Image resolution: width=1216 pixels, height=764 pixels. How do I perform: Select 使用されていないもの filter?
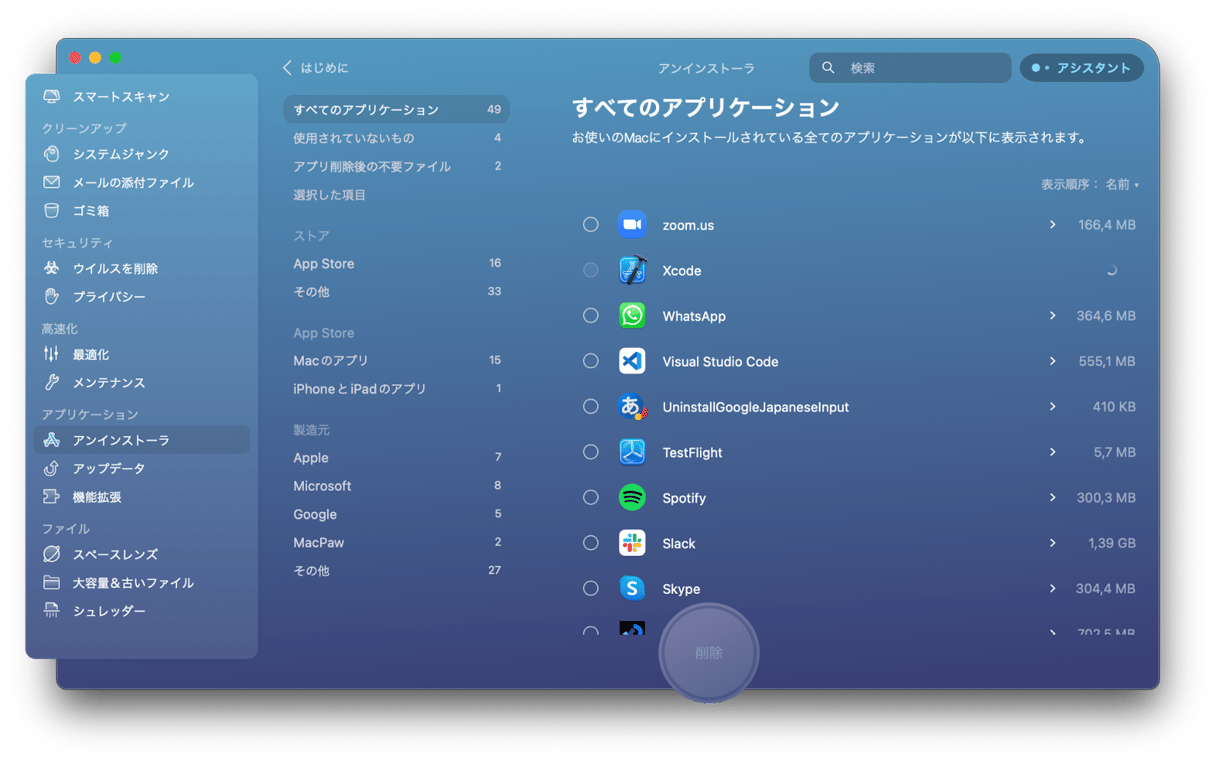pos(396,138)
